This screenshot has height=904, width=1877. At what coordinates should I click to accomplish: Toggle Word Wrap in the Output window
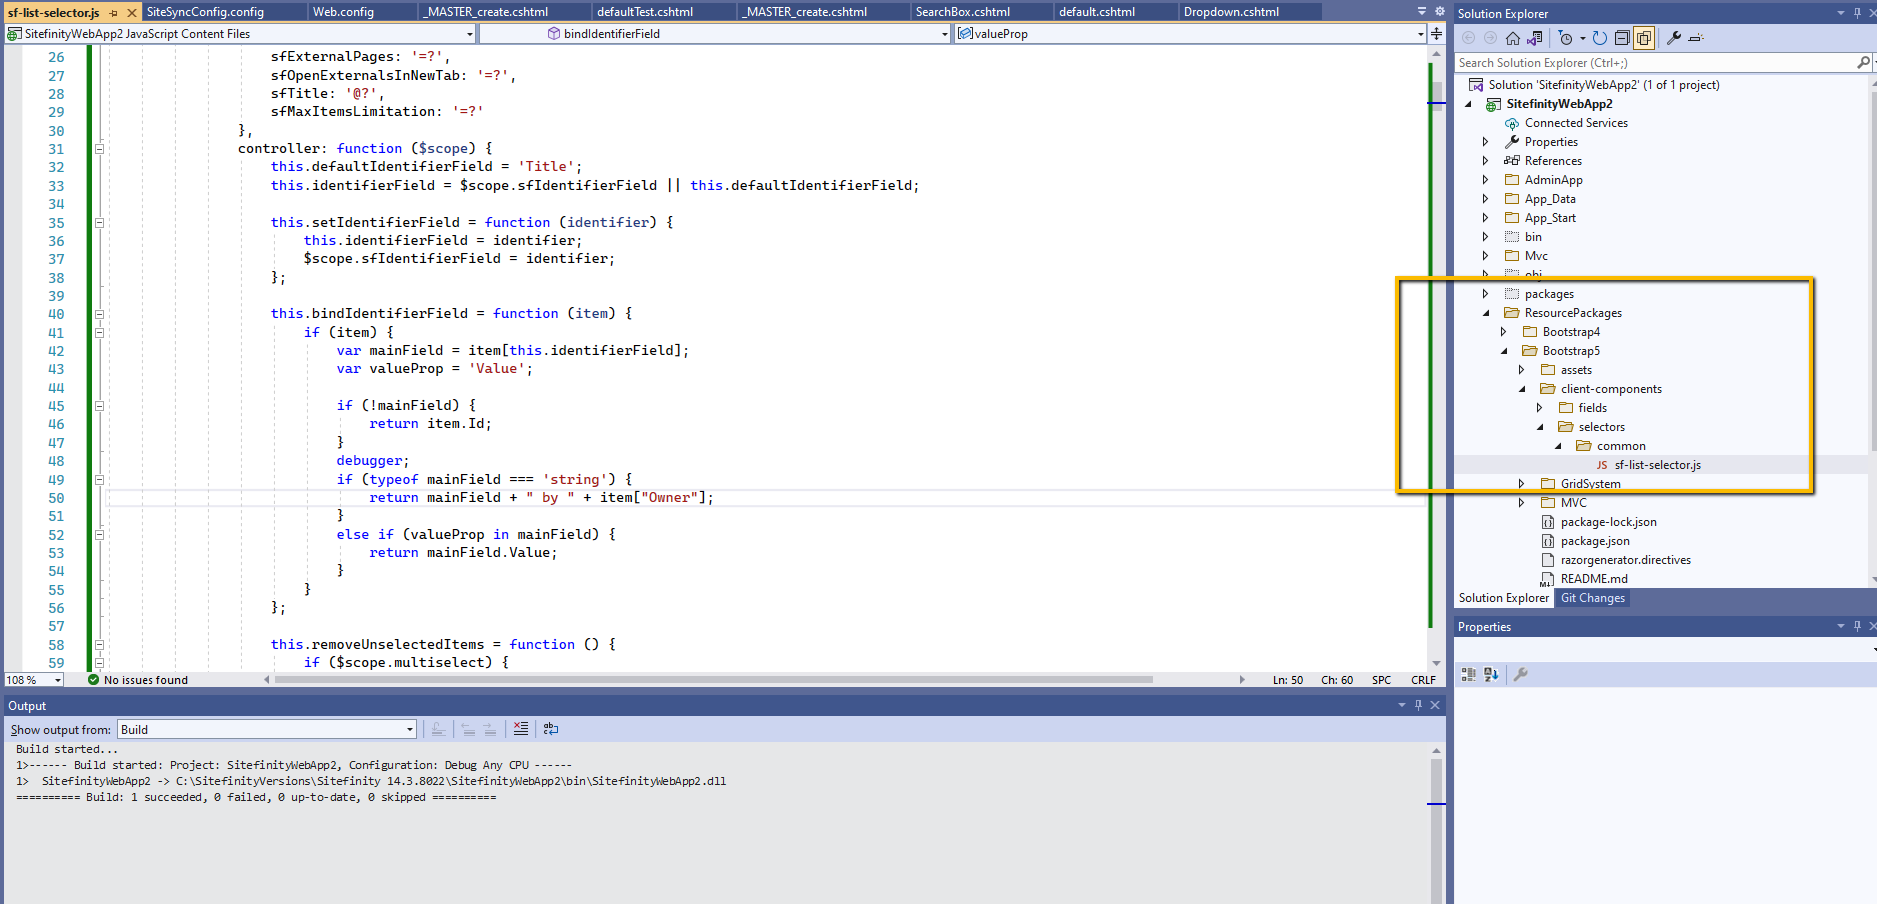551,729
